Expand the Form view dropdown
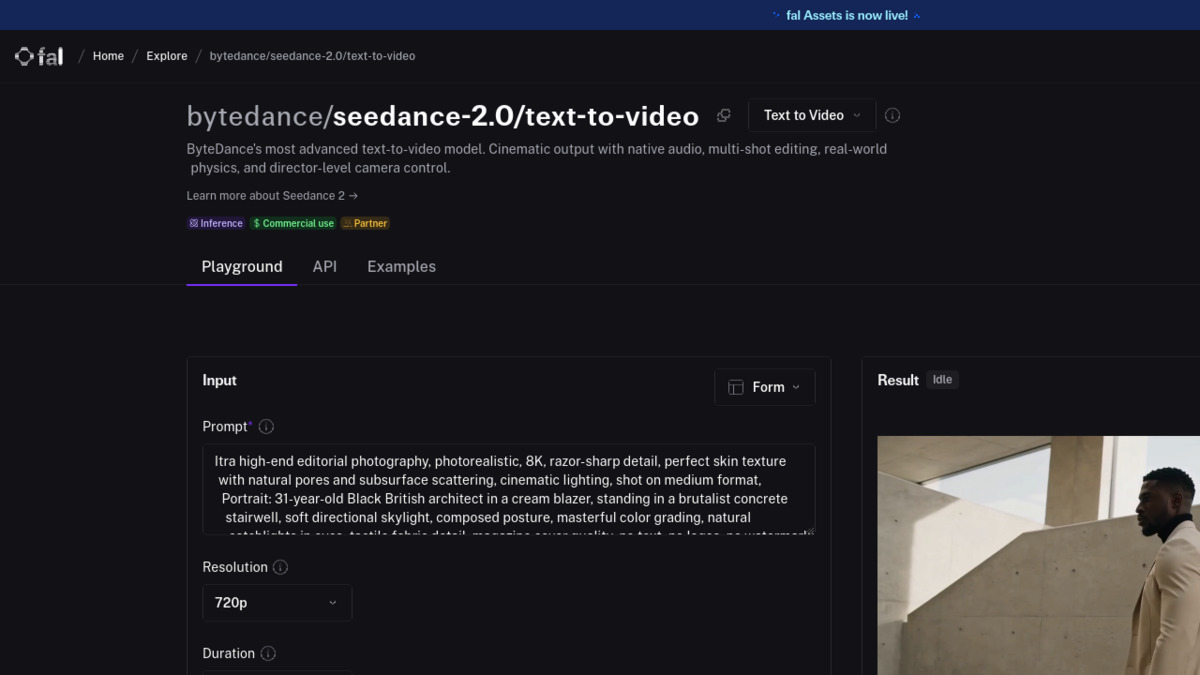1200x675 pixels. pos(765,387)
